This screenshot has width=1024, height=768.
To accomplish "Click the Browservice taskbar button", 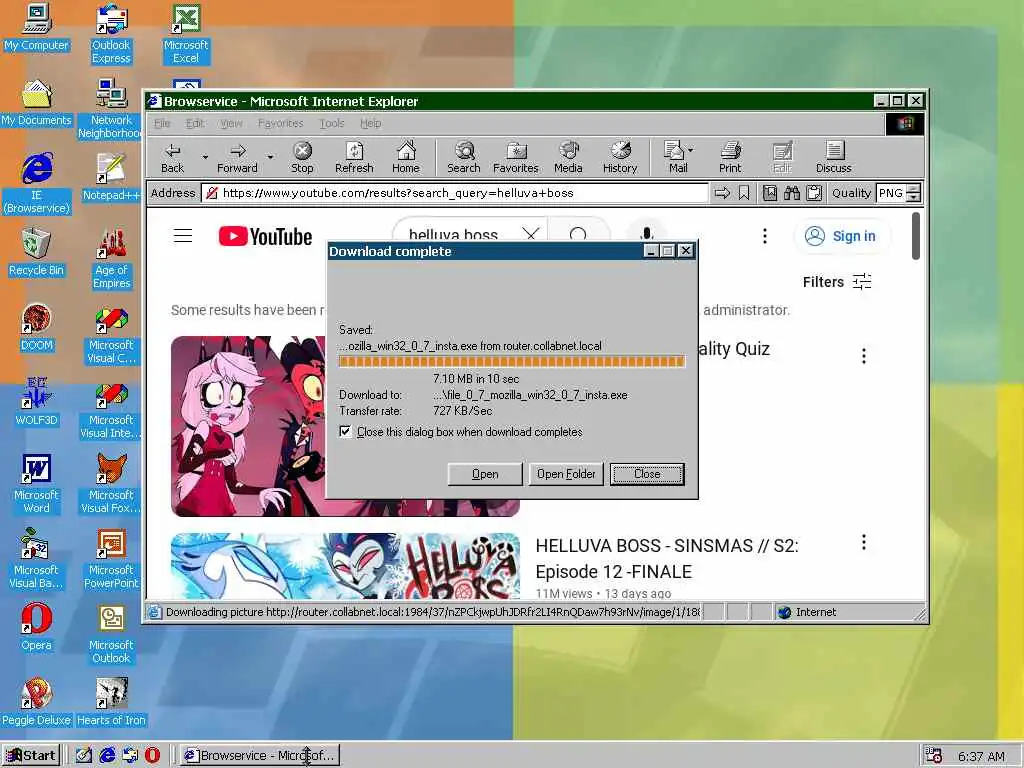I will [259, 756].
